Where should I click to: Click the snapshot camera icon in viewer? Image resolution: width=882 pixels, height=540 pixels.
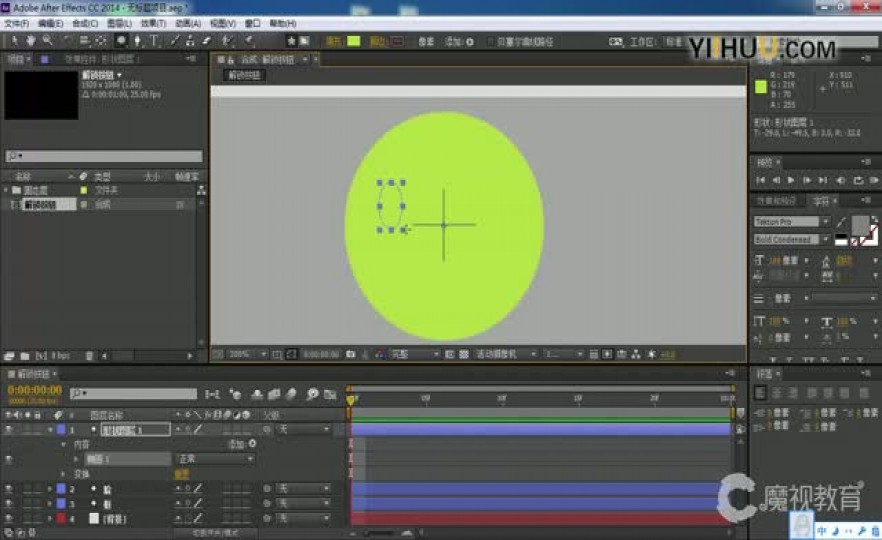(350, 354)
